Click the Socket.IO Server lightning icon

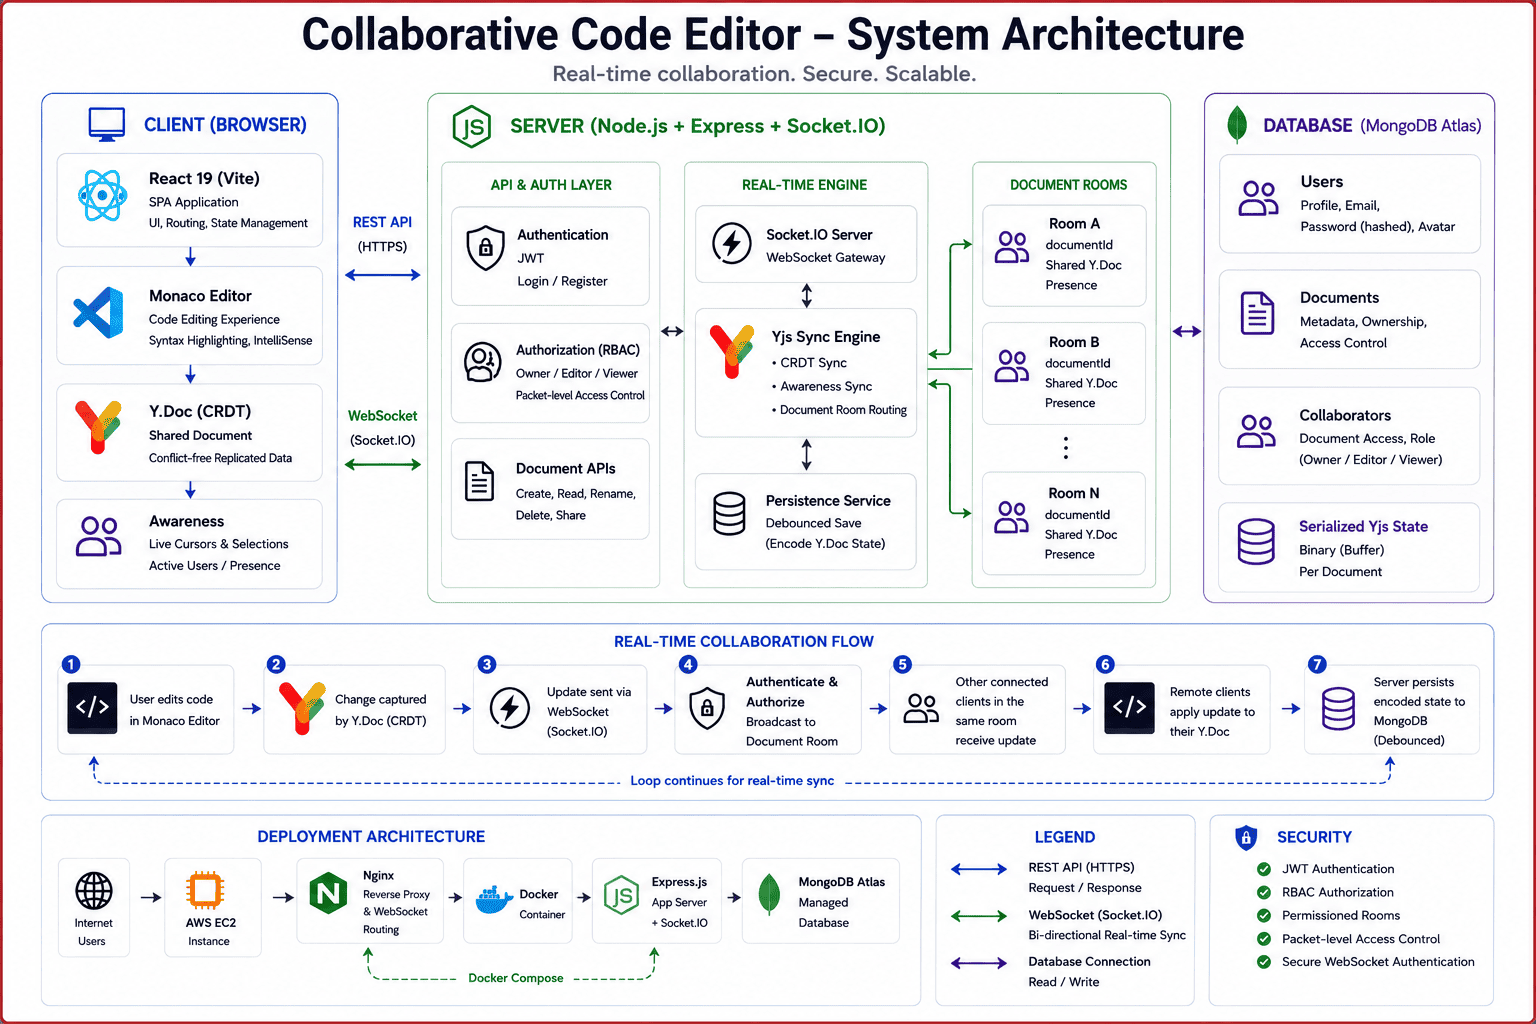tap(732, 243)
